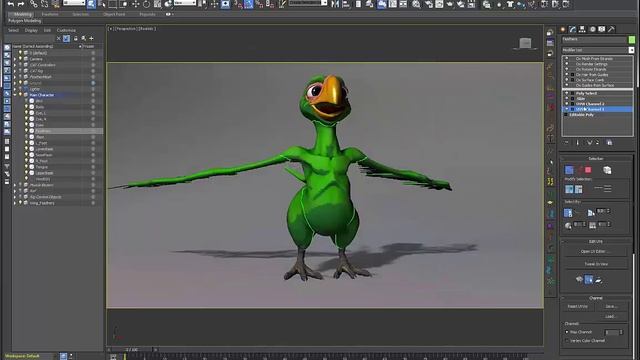This screenshot has height=360, width=640.
Task: Click the Open UV Editor button
Action: pyautogui.click(x=596, y=251)
